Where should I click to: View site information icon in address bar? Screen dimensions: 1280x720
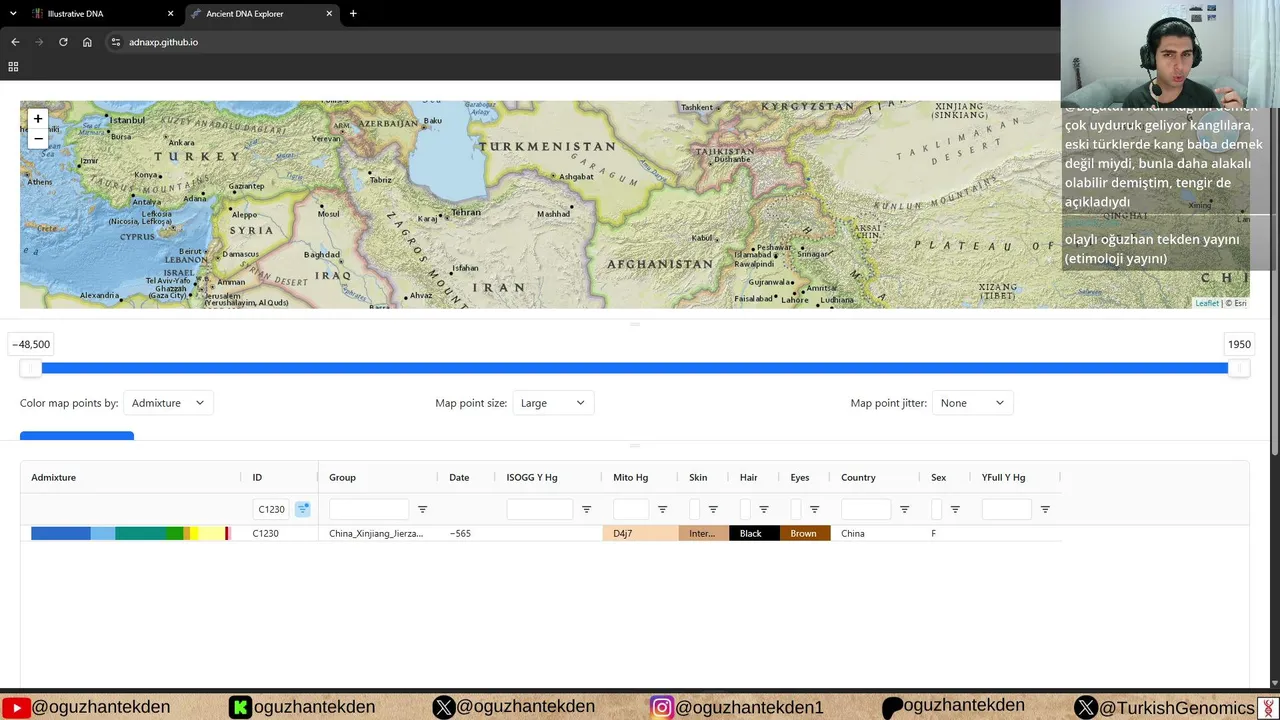[x=116, y=42]
